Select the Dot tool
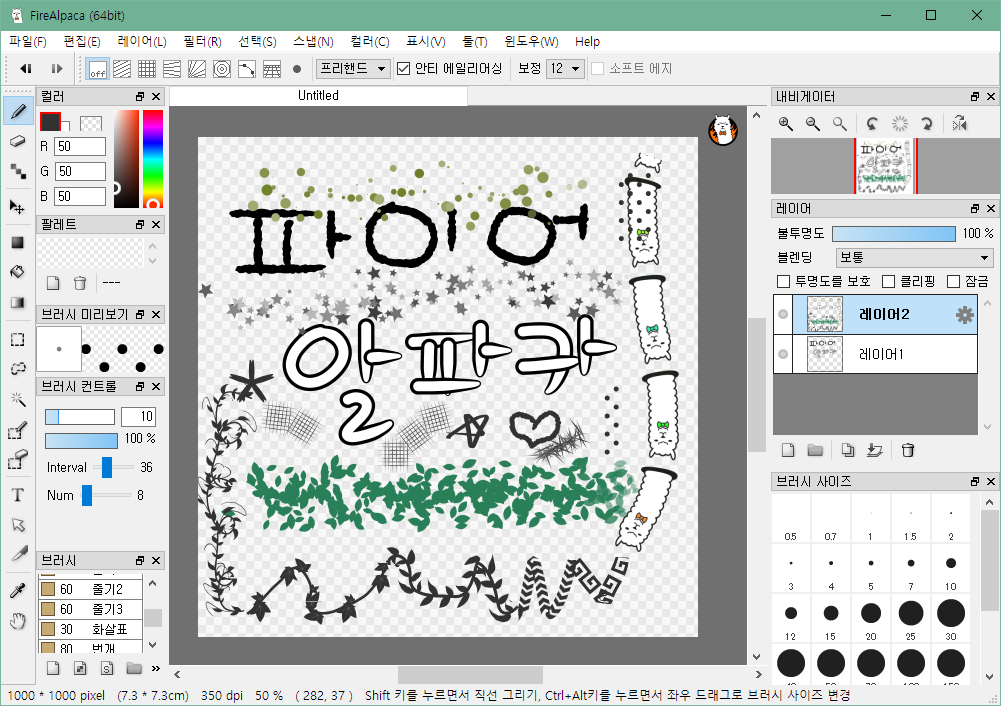Screen dimensions: 1001x706 18,170
